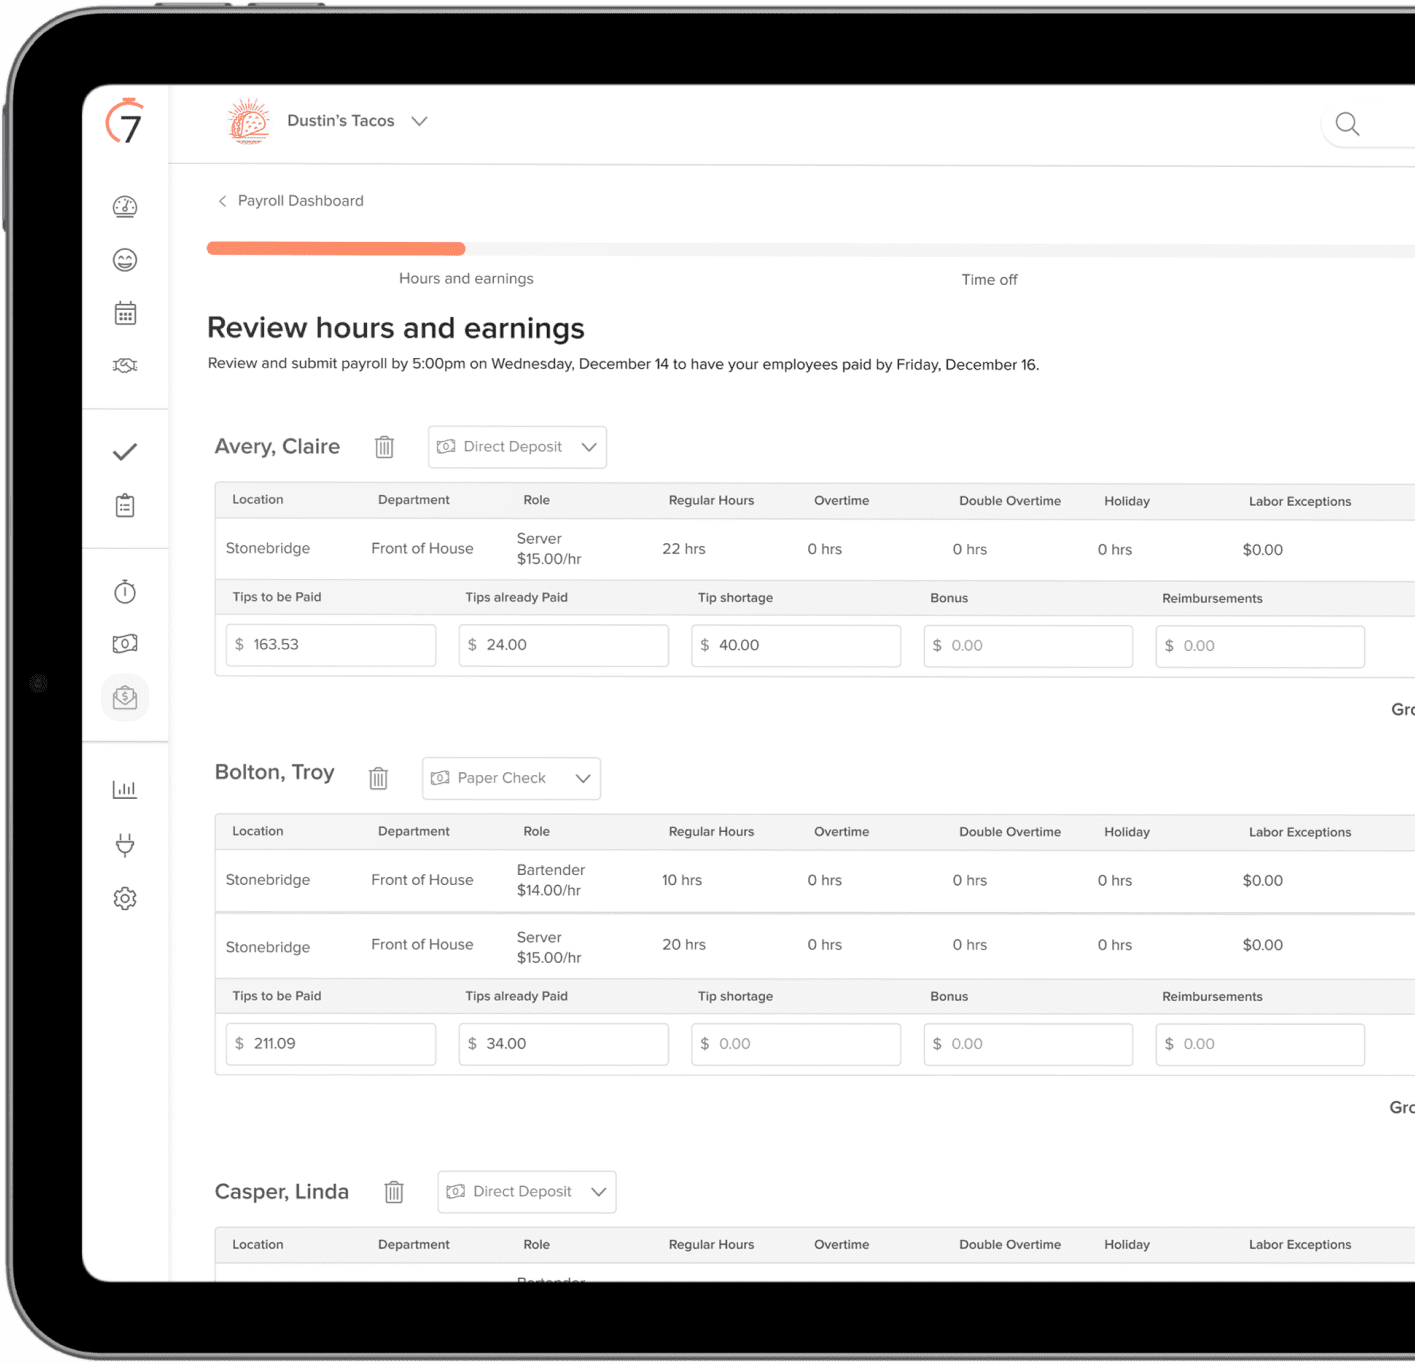This screenshot has height=1364, width=1415.
Task: Click Avery's Bonus amount field
Action: tap(1028, 646)
